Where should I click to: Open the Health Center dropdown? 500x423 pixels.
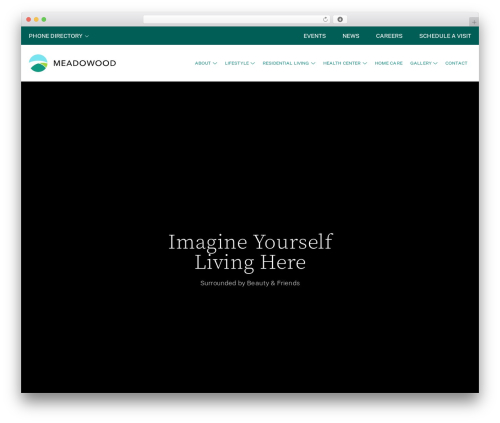click(x=345, y=63)
